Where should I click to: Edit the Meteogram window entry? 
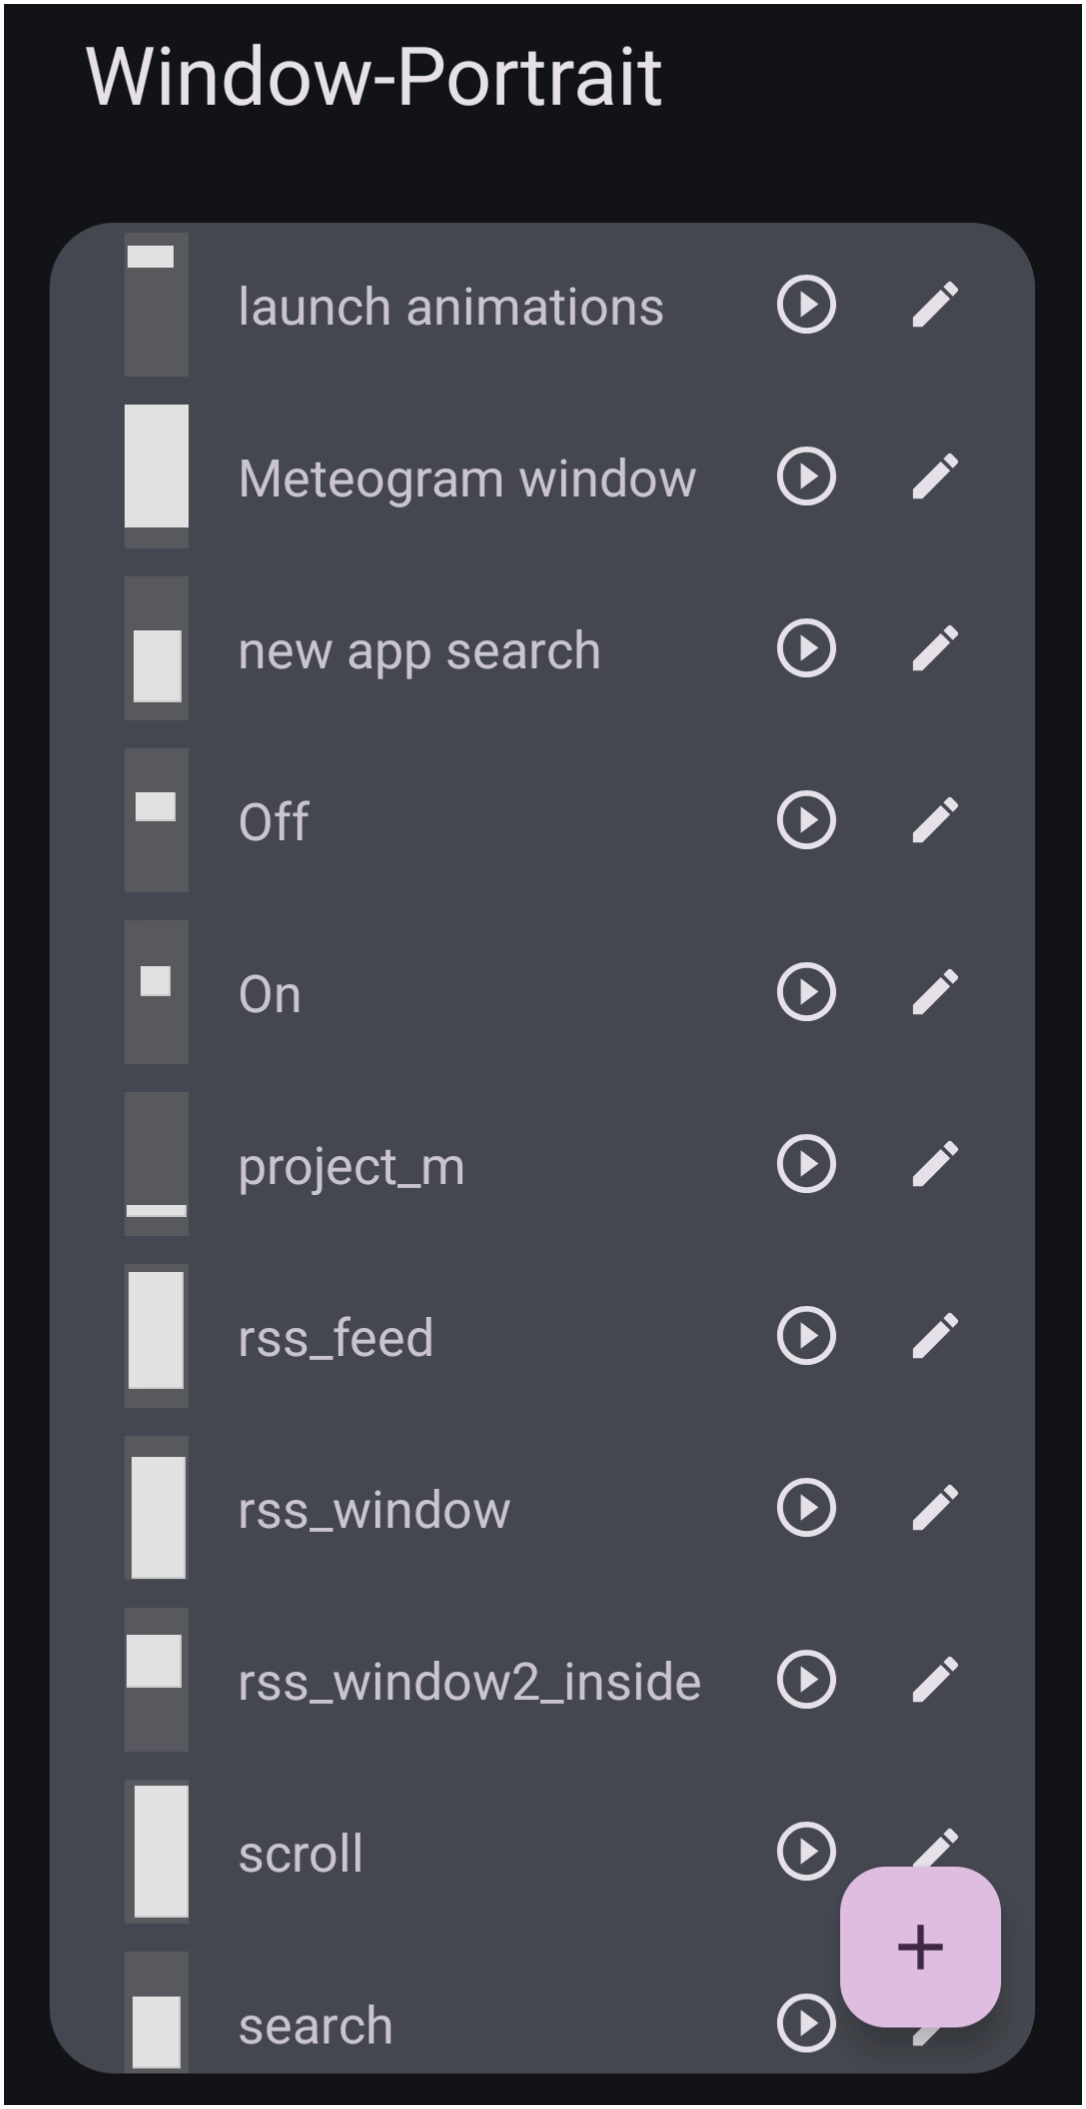(x=935, y=476)
